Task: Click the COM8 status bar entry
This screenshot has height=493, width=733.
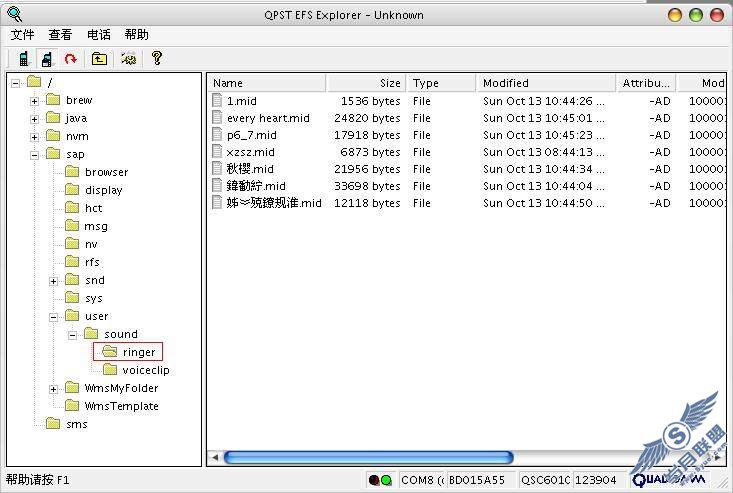Action: [x=422, y=480]
